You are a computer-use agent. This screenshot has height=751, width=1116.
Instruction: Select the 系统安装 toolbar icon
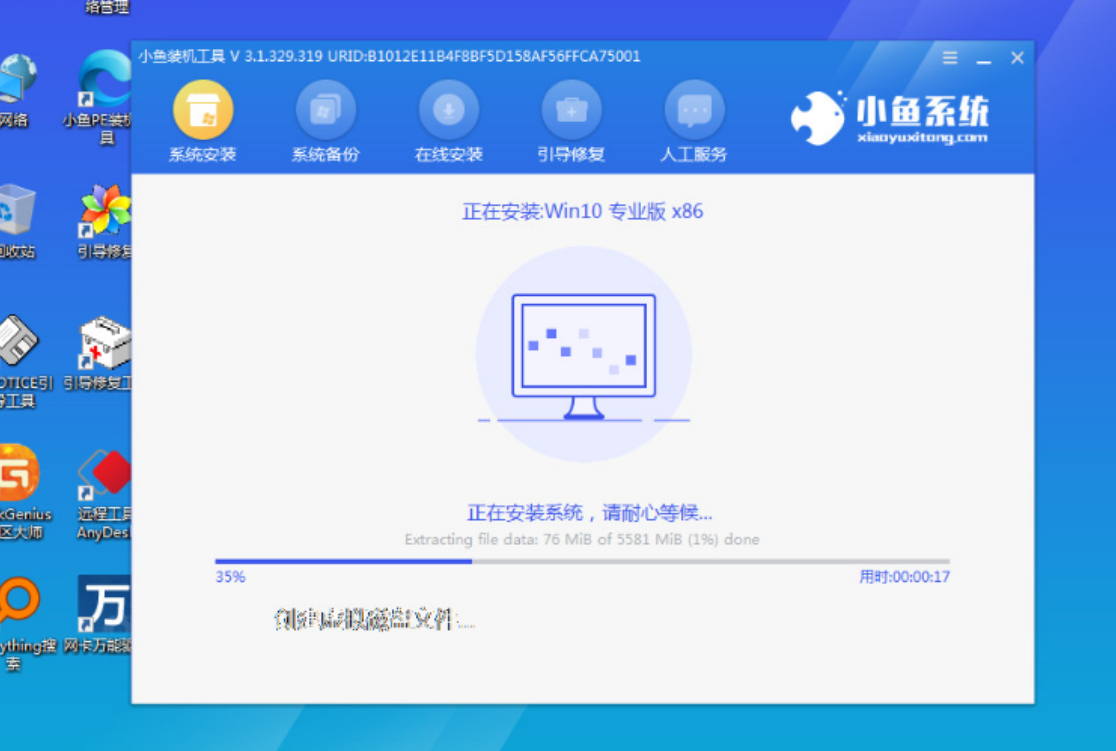pyautogui.click(x=203, y=110)
